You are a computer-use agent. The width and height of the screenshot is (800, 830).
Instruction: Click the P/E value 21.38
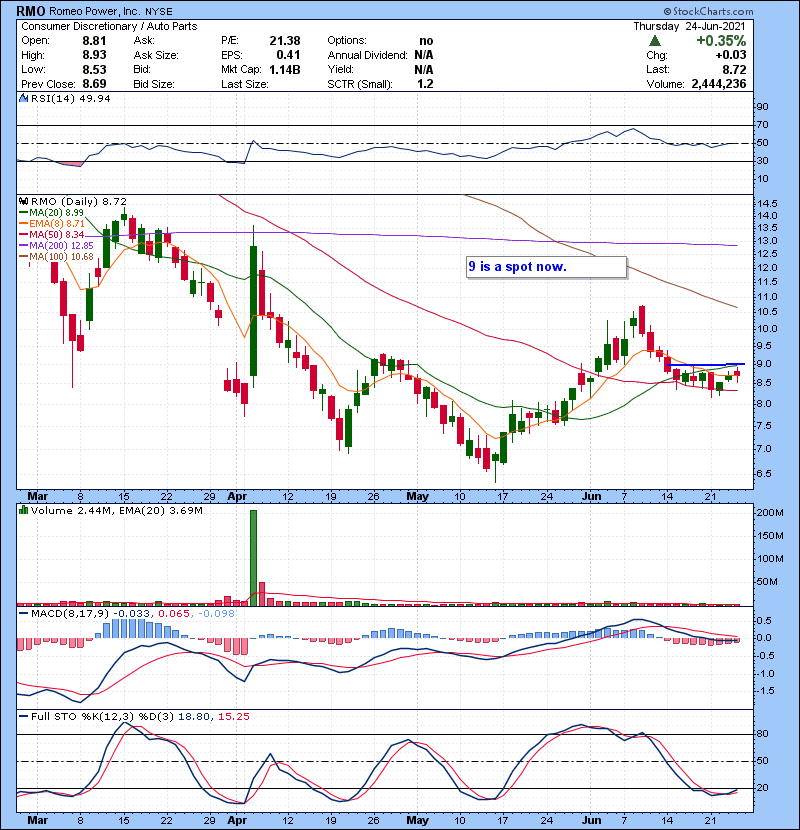point(285,41)
